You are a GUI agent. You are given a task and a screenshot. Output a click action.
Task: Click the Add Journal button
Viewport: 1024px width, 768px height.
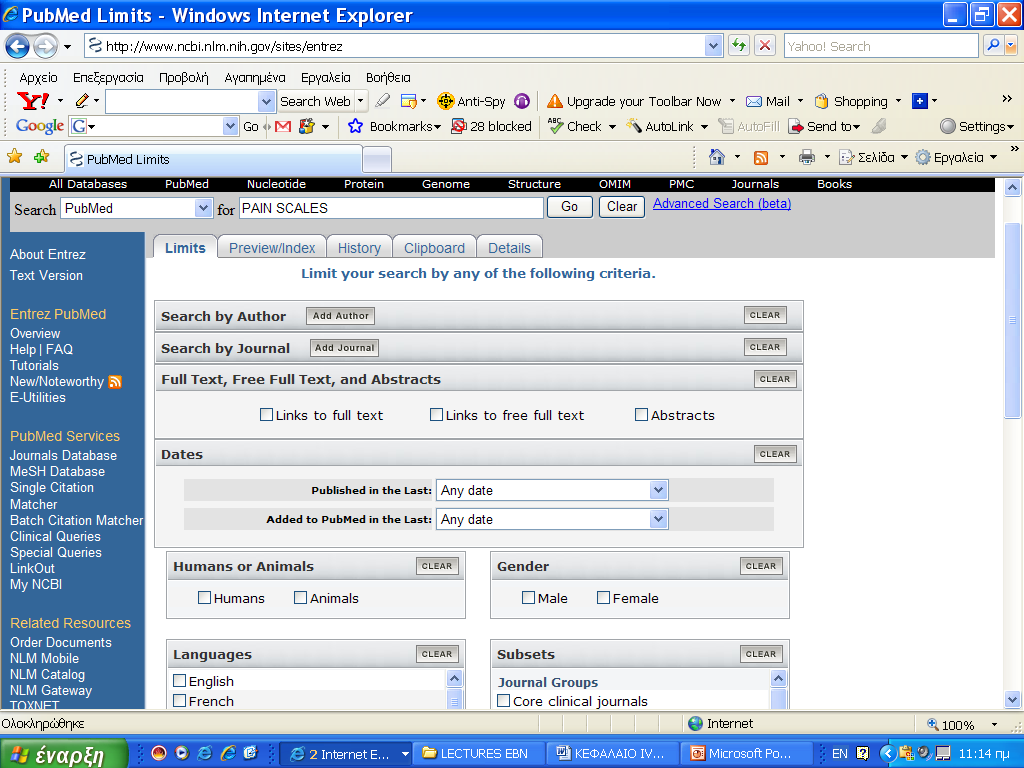344,347
